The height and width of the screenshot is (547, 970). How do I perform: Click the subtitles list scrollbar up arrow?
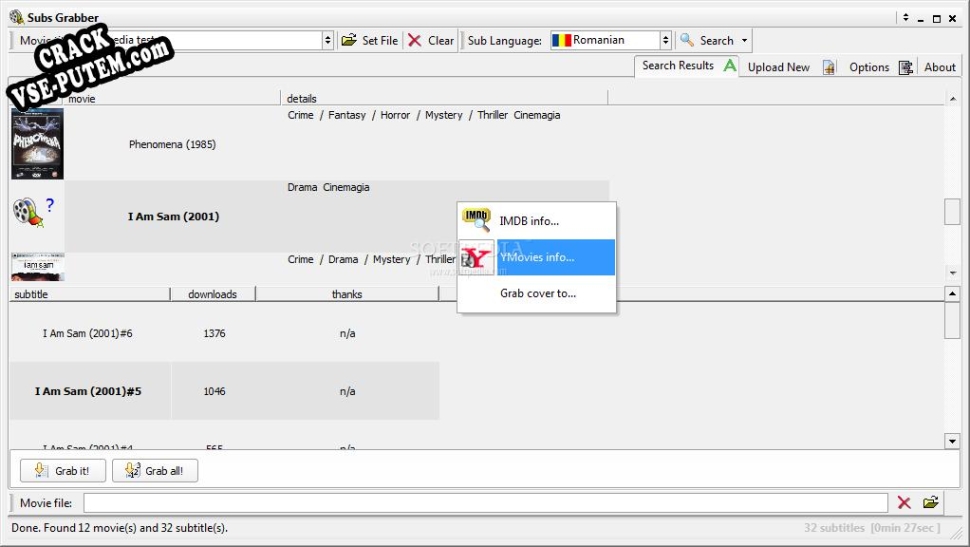coord(952,293)
